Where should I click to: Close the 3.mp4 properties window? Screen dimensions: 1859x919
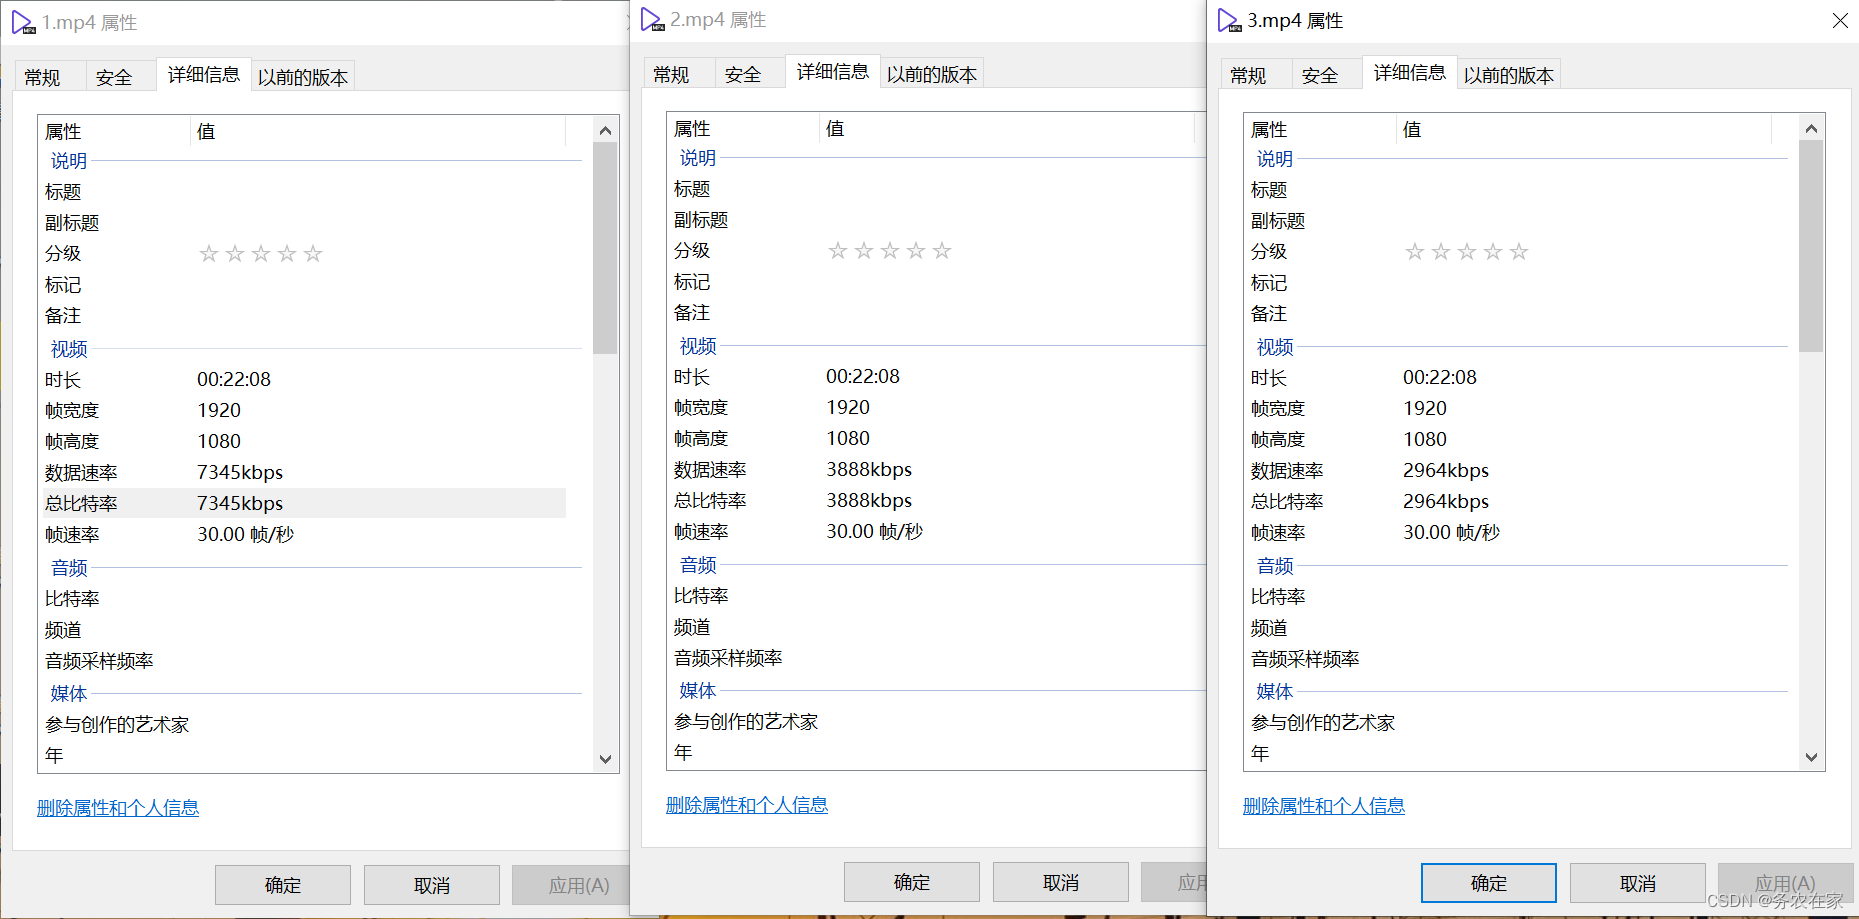click(1839, 21)
